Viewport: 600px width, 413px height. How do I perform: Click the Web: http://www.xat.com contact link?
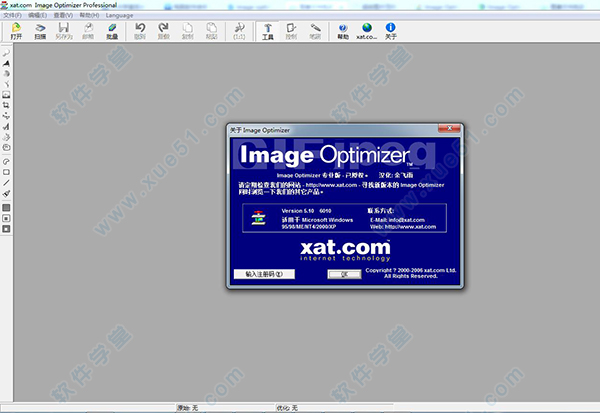pyautogui.click(x=403, y=227)
